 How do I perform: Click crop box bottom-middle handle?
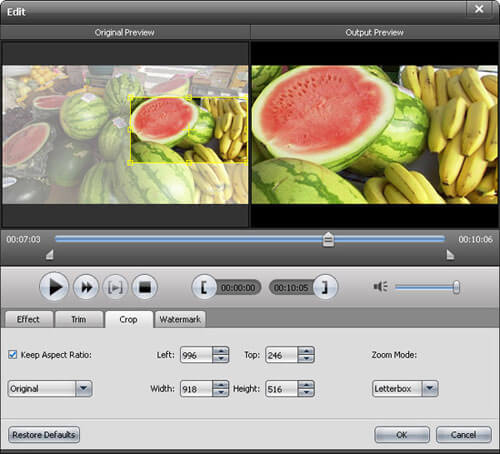click(189, 163)
